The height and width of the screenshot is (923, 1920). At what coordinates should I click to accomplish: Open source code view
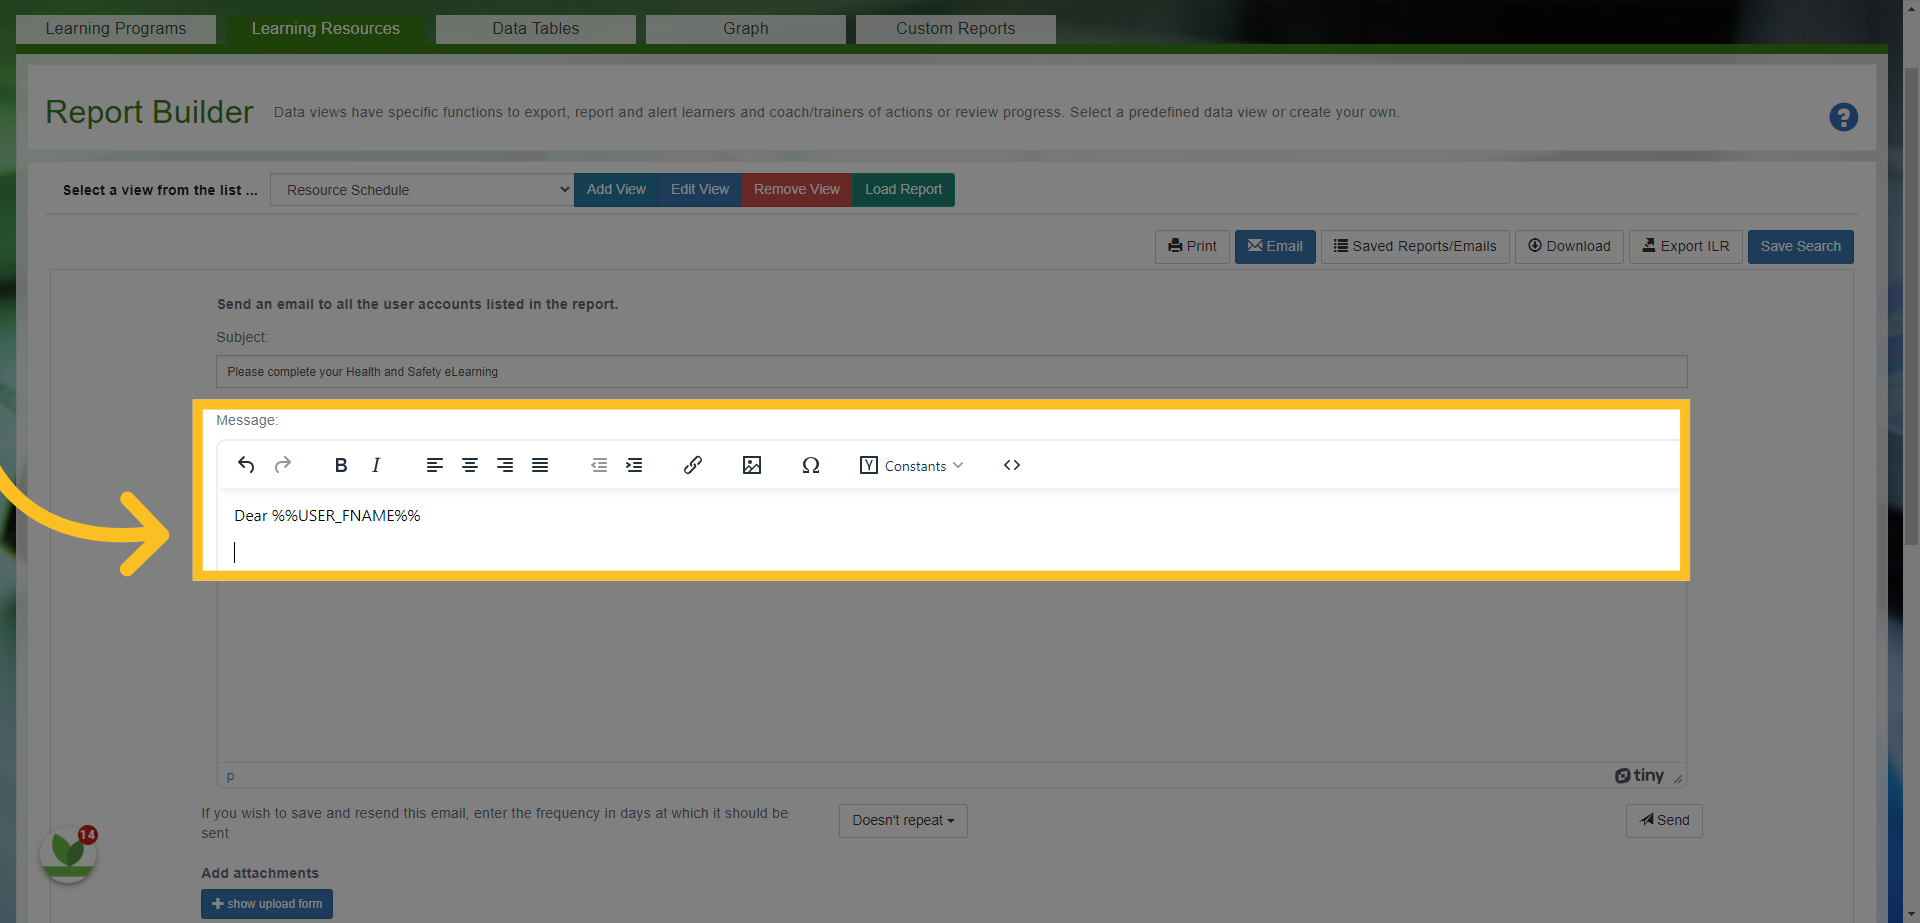(x=1012, y=465)
